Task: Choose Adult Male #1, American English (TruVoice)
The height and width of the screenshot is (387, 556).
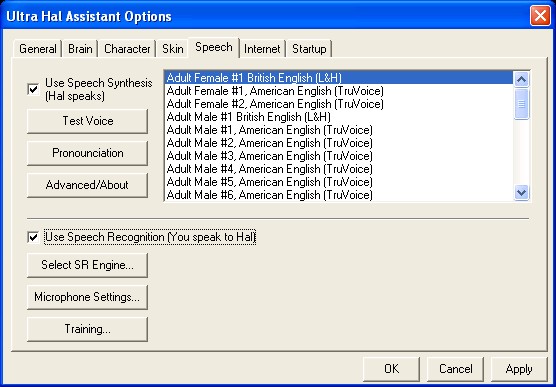Action: [x=339, y=130]
